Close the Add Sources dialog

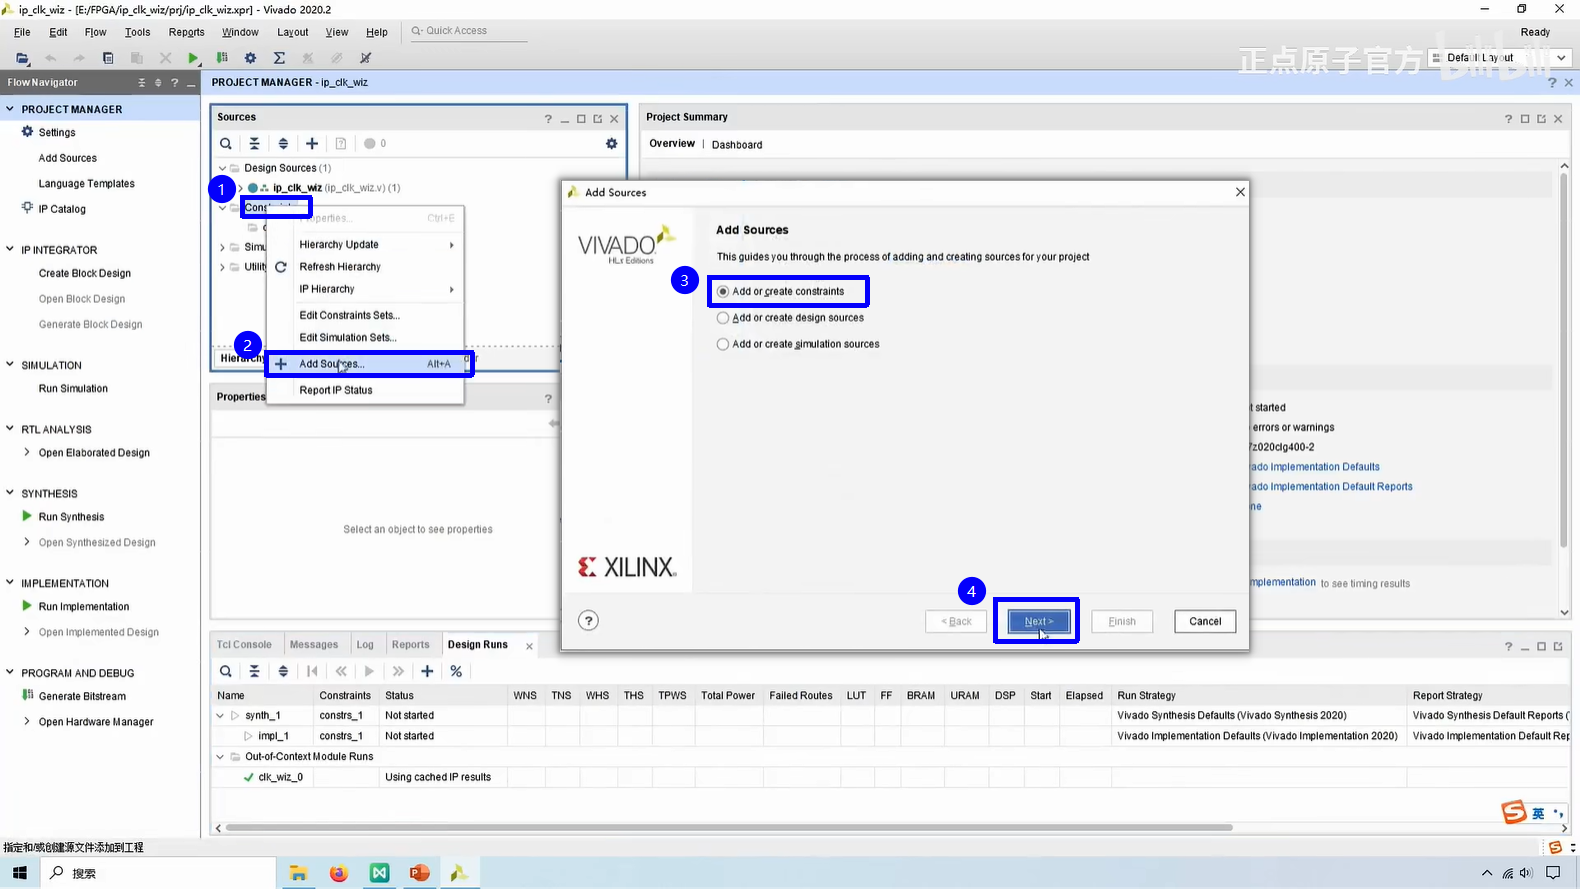tap(1240, 192)
